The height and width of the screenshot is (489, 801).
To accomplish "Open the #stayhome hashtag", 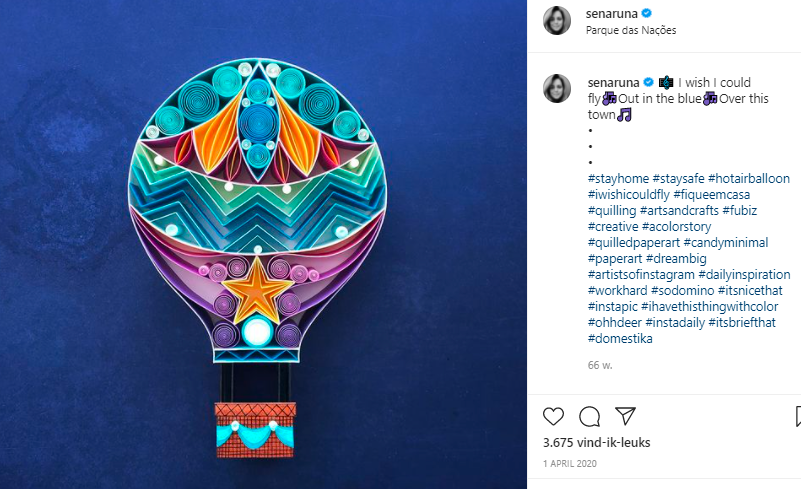I will pyautogui.click(x=618, y=179).
